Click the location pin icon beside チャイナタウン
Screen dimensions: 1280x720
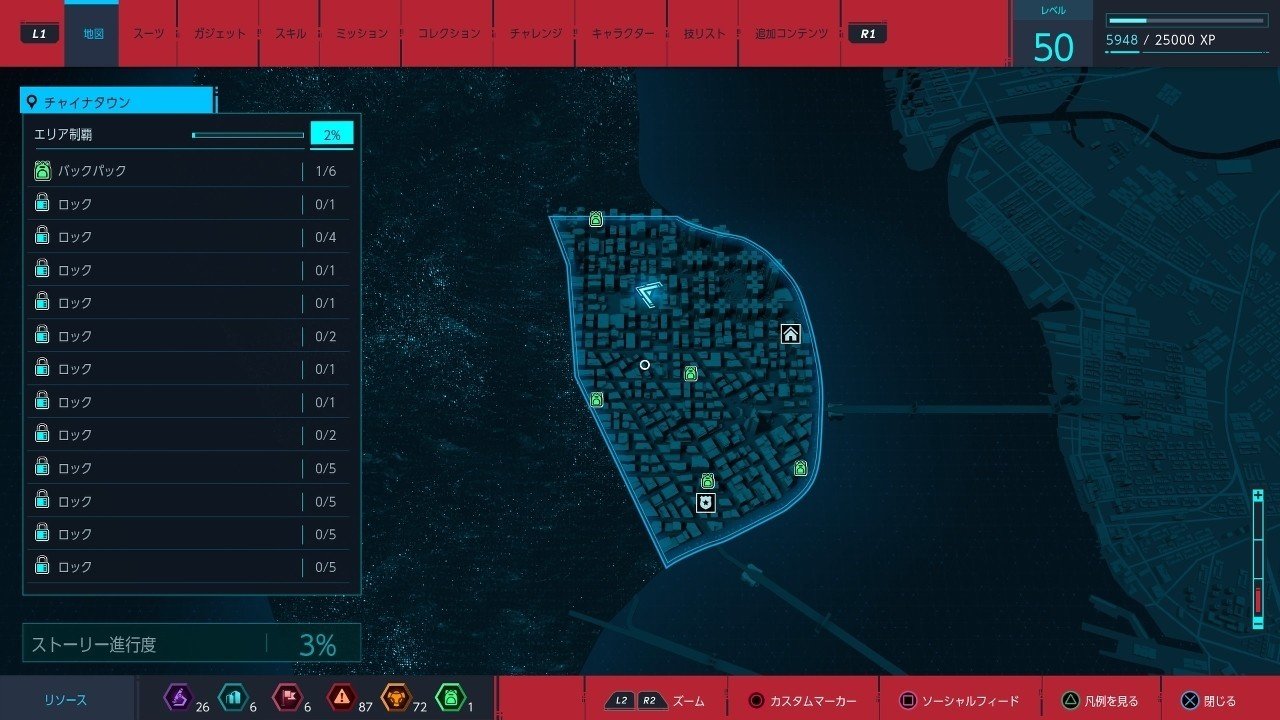tap(32, 102)
